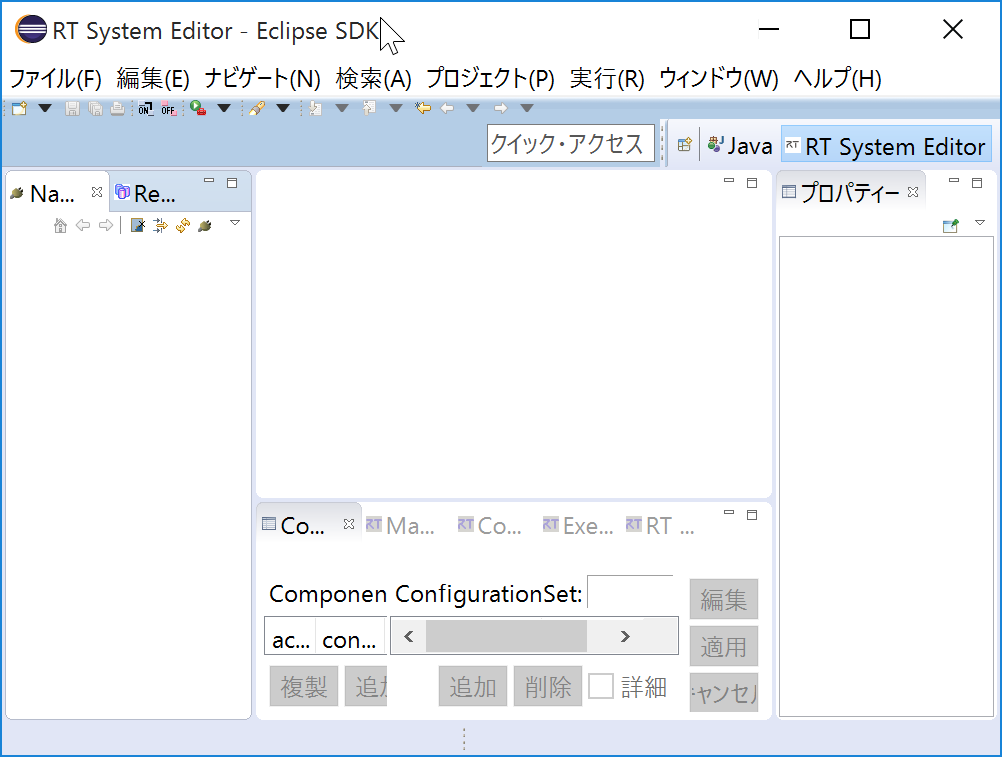This screenshot has height=757, width=1002.
Task: Switch to the Java perspective
Action: [740, 146]
